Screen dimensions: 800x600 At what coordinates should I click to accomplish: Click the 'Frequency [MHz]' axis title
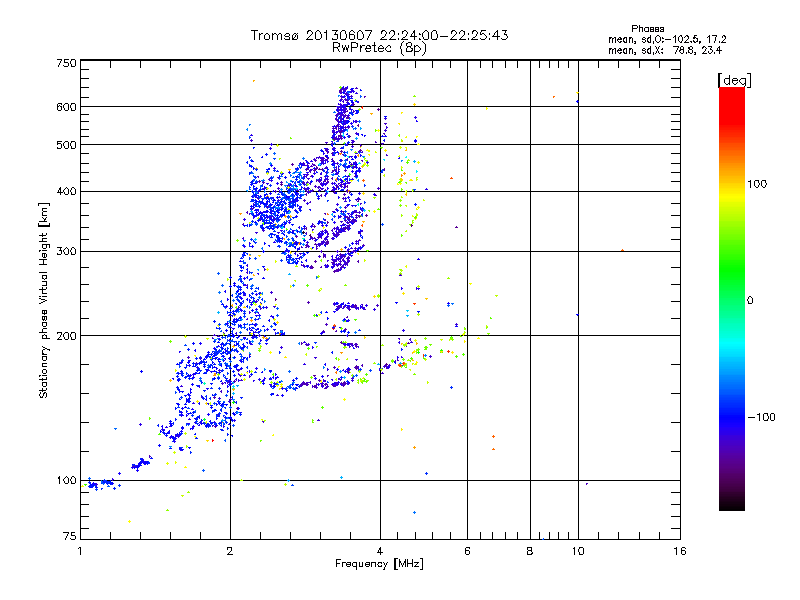[379, 564]
